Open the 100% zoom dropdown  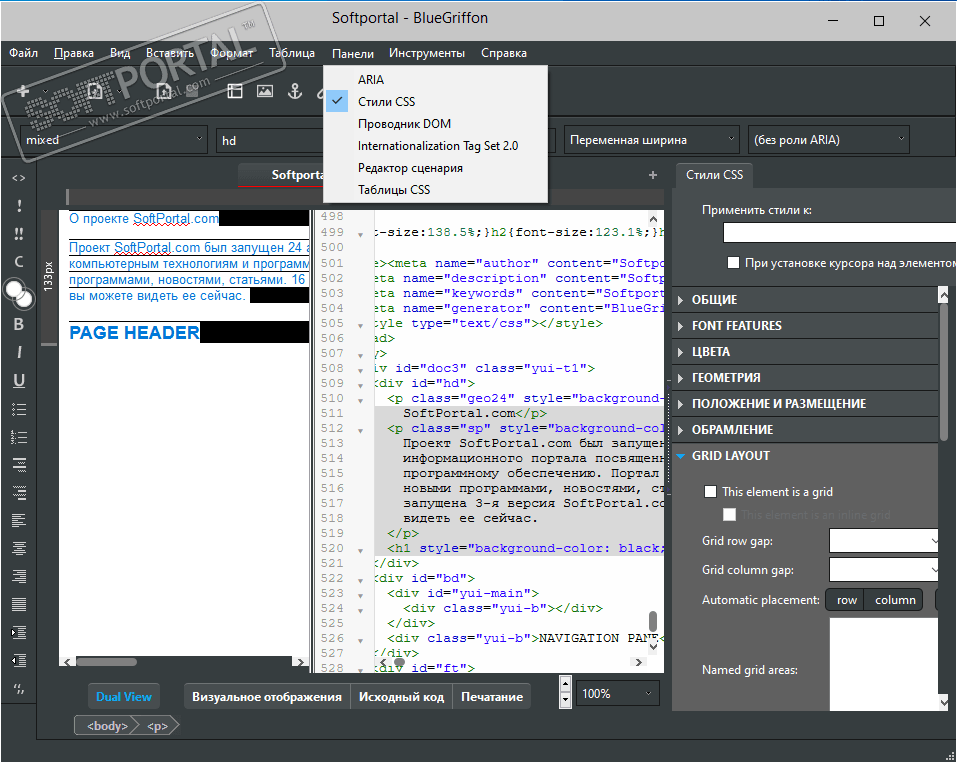click(618, 694)
